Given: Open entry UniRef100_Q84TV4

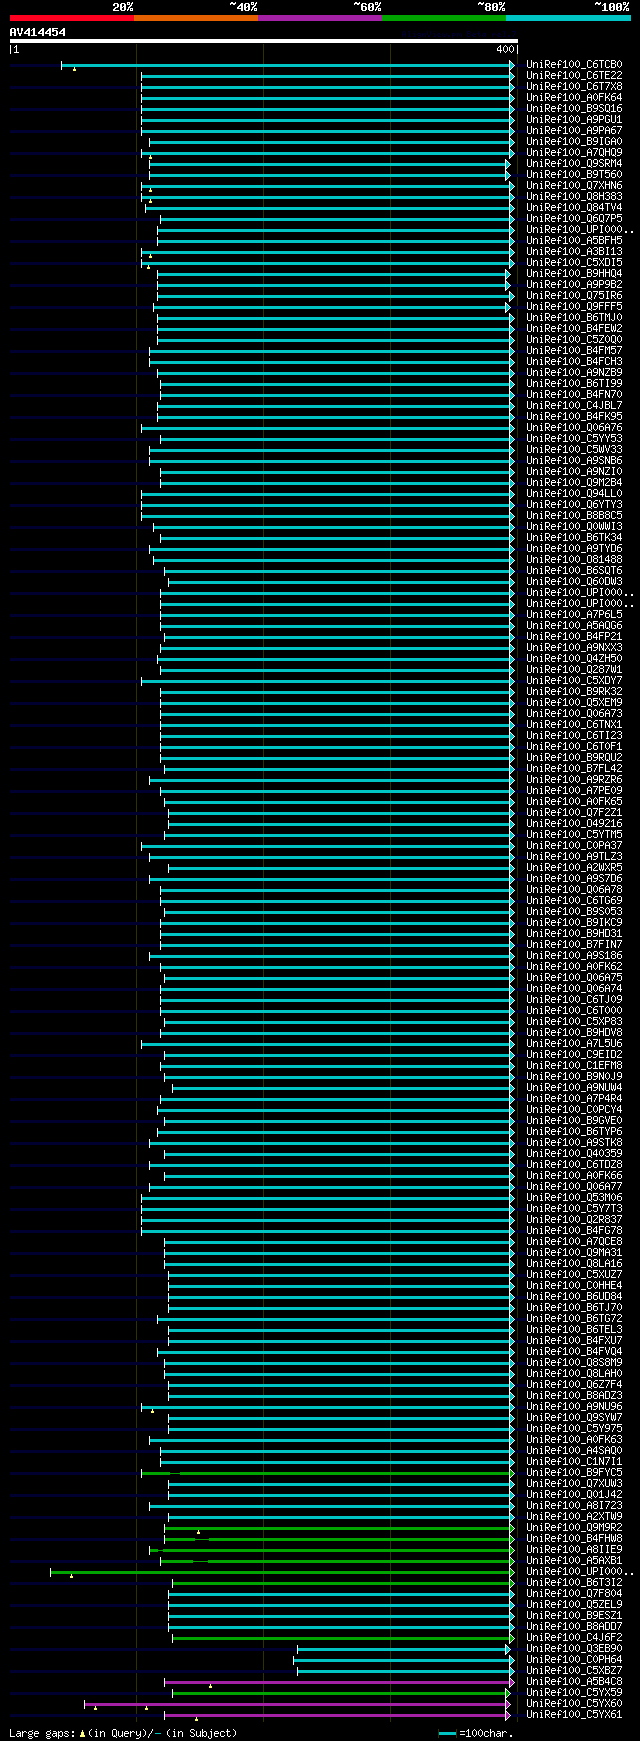Looking at the screenshot, I should click(x=574, y=208).
